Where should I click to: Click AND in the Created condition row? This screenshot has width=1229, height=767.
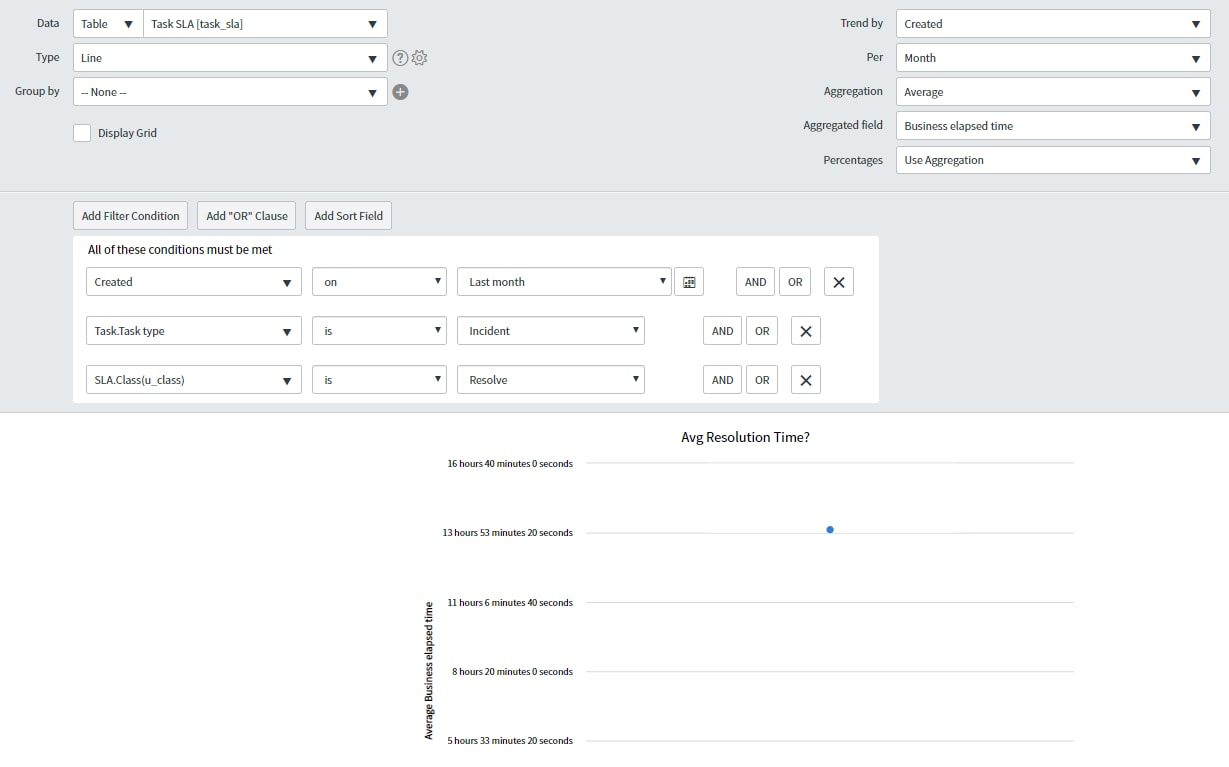[x=756, y=282]
